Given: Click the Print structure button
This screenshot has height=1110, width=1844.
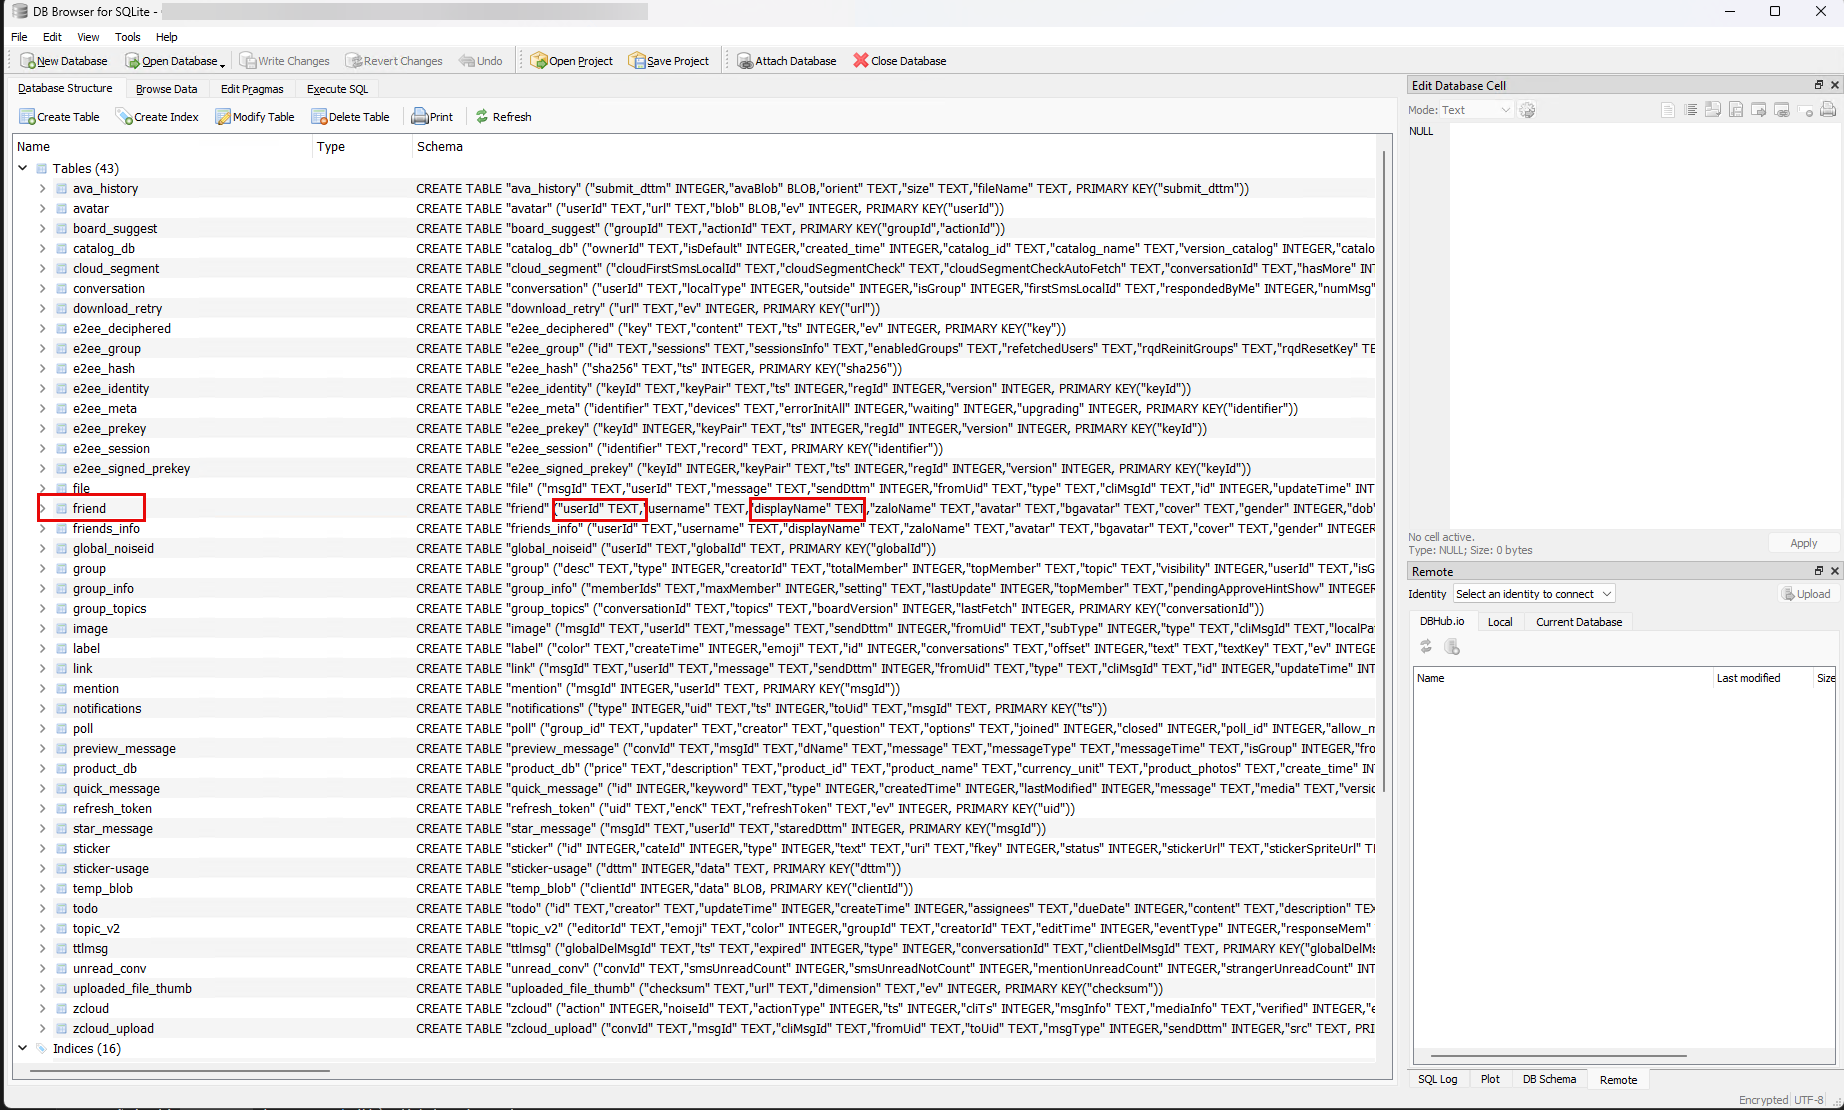Looking at the screenshot, I should 432,117.
